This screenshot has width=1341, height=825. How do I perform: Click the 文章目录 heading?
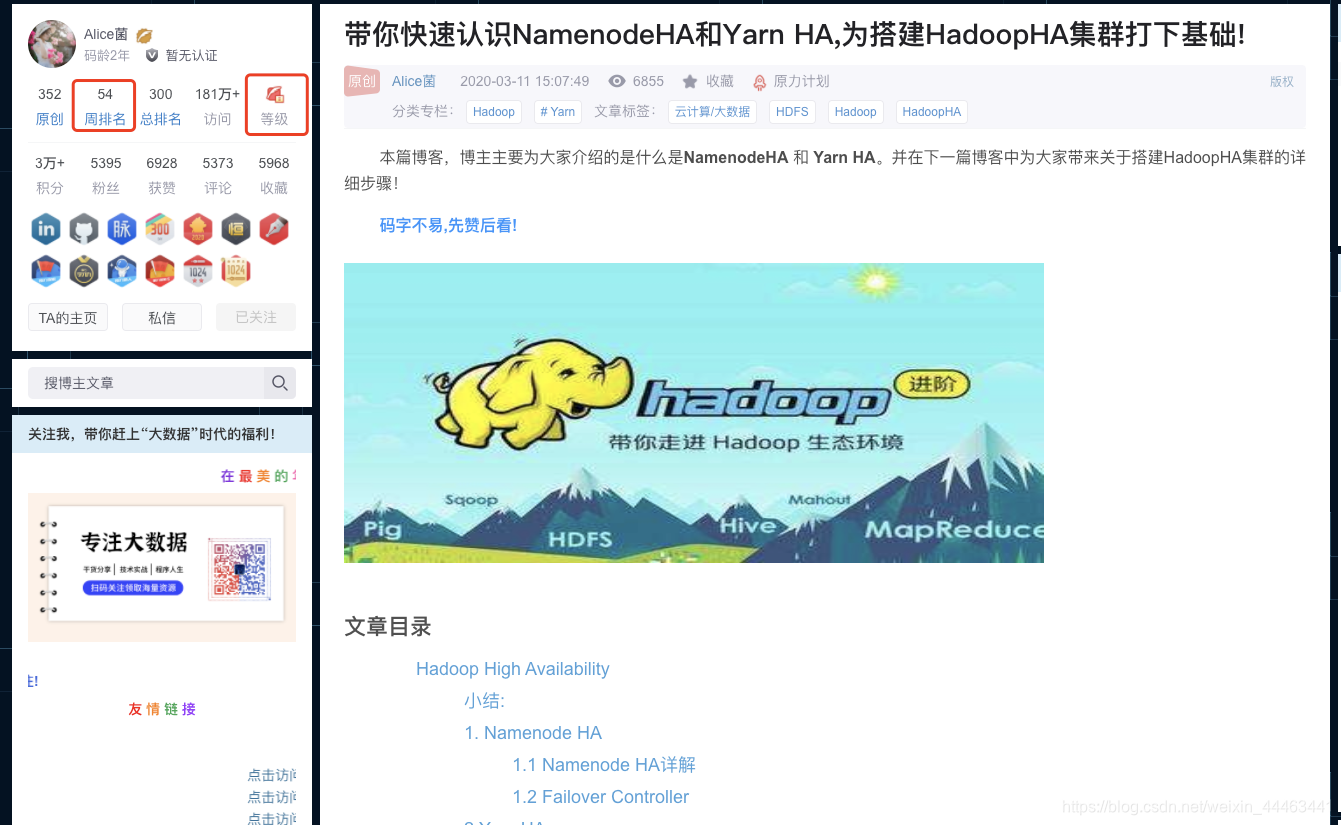tap(388, 627)
